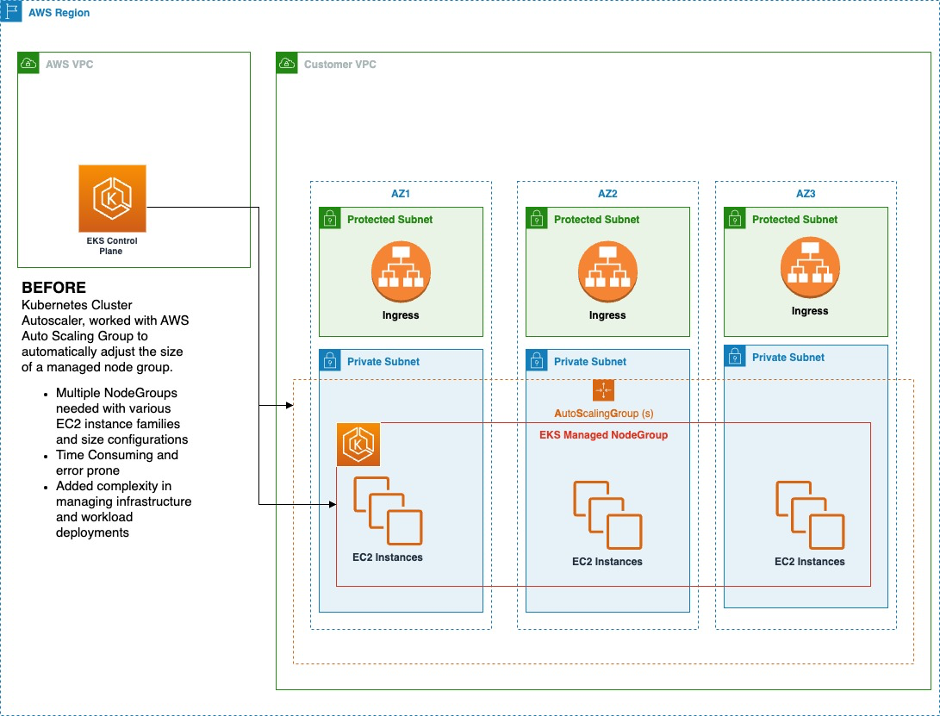Image resolution: width=941 pixels, height=716 pixels.
Task: Click the Private Subnet lock icon in AZ2
Action: tap(536, 362)
